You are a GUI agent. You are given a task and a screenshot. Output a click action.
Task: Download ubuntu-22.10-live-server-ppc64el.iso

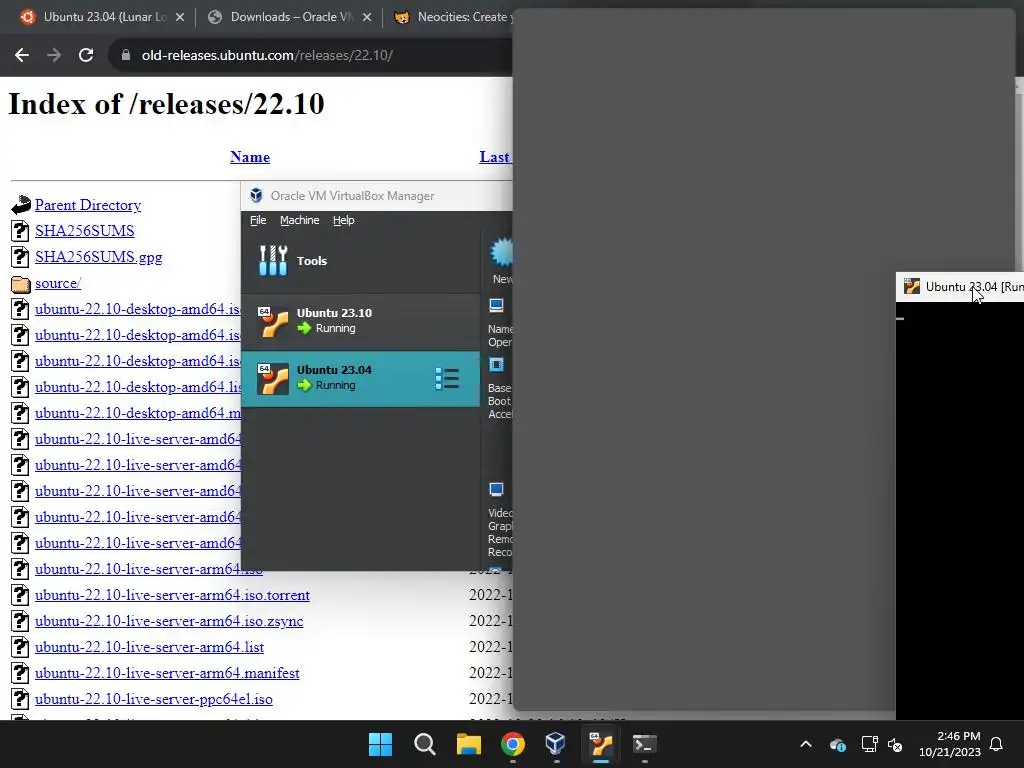(x=153, y=699)
